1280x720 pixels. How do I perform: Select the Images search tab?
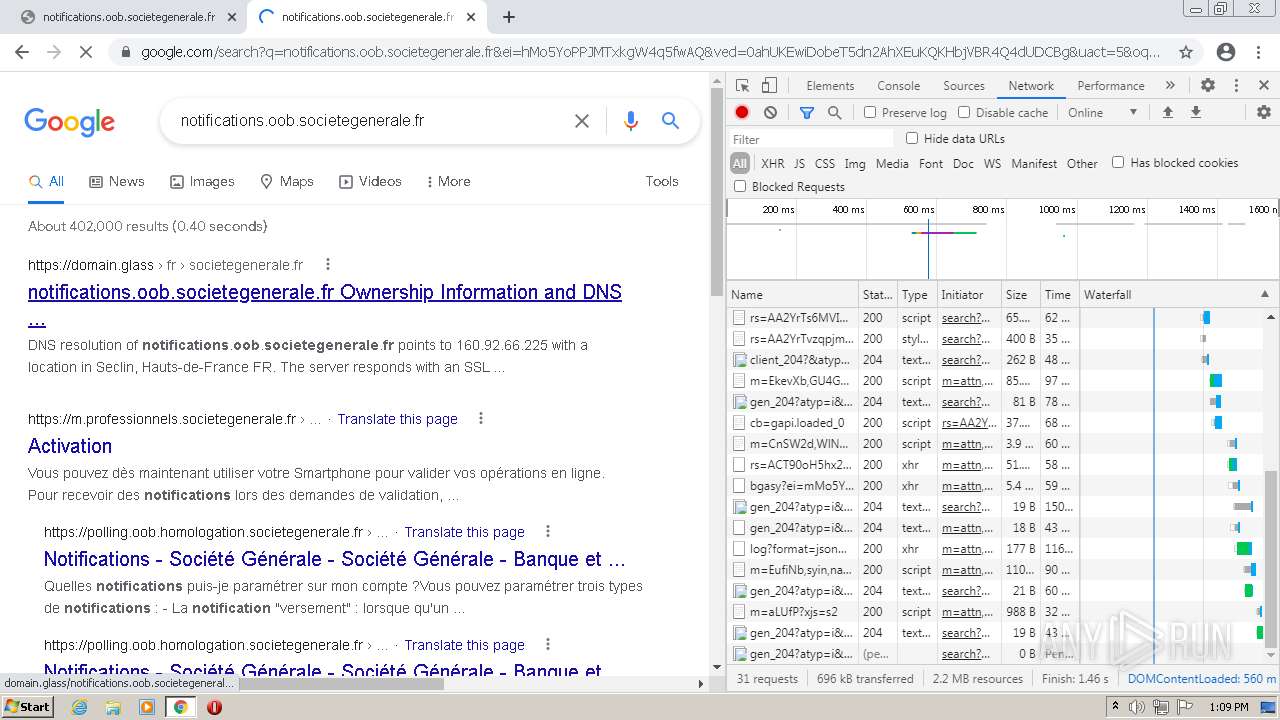click(x=202, y=181)
